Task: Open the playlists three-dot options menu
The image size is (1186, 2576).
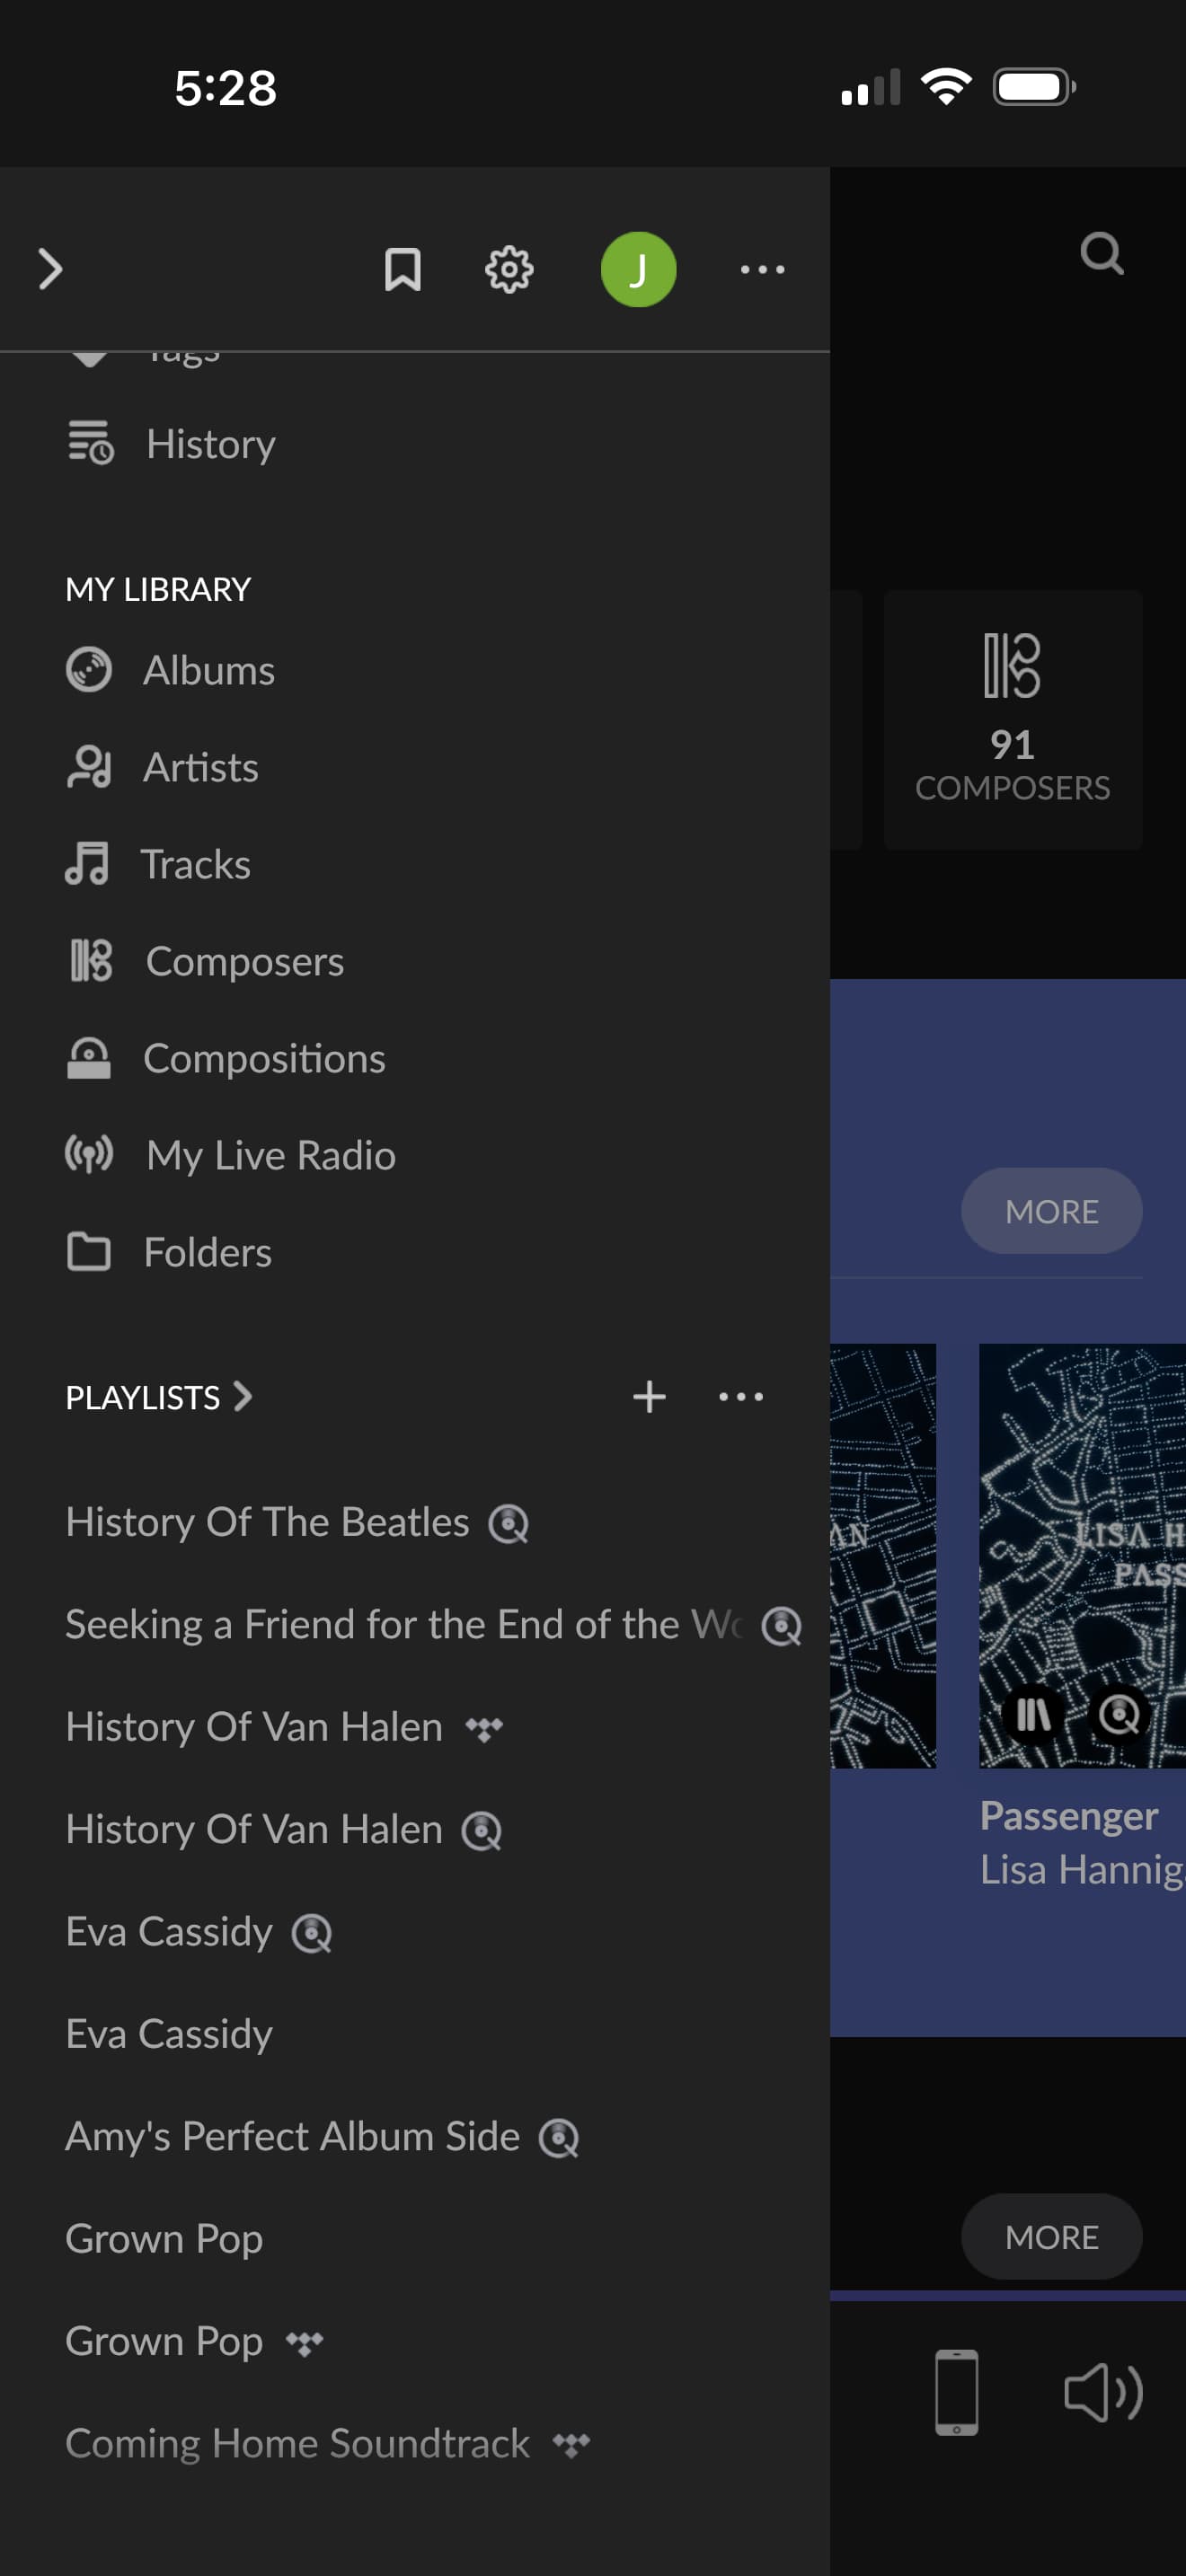Action: 741,1397
